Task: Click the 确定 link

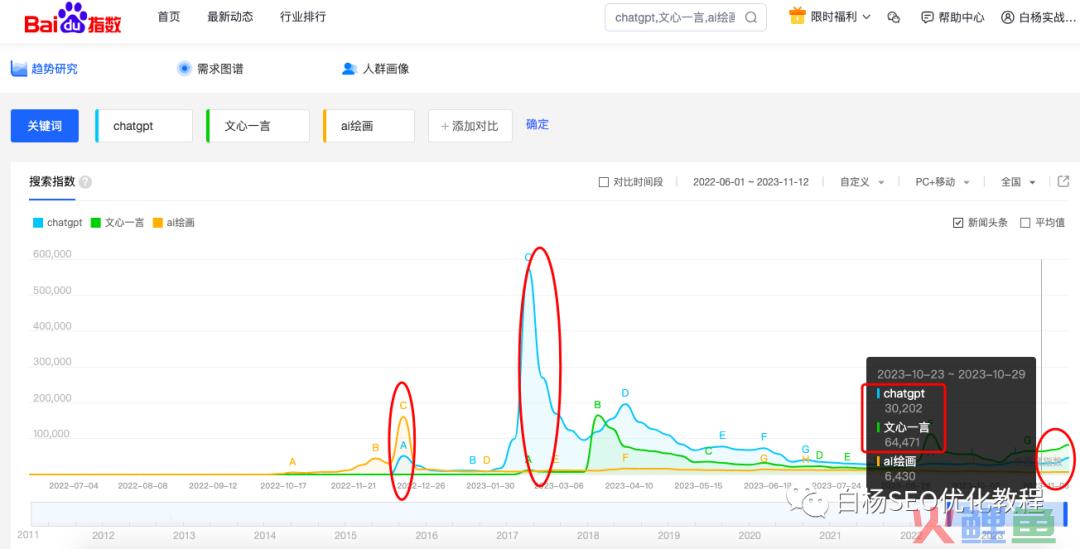Action: click(537, 125)
